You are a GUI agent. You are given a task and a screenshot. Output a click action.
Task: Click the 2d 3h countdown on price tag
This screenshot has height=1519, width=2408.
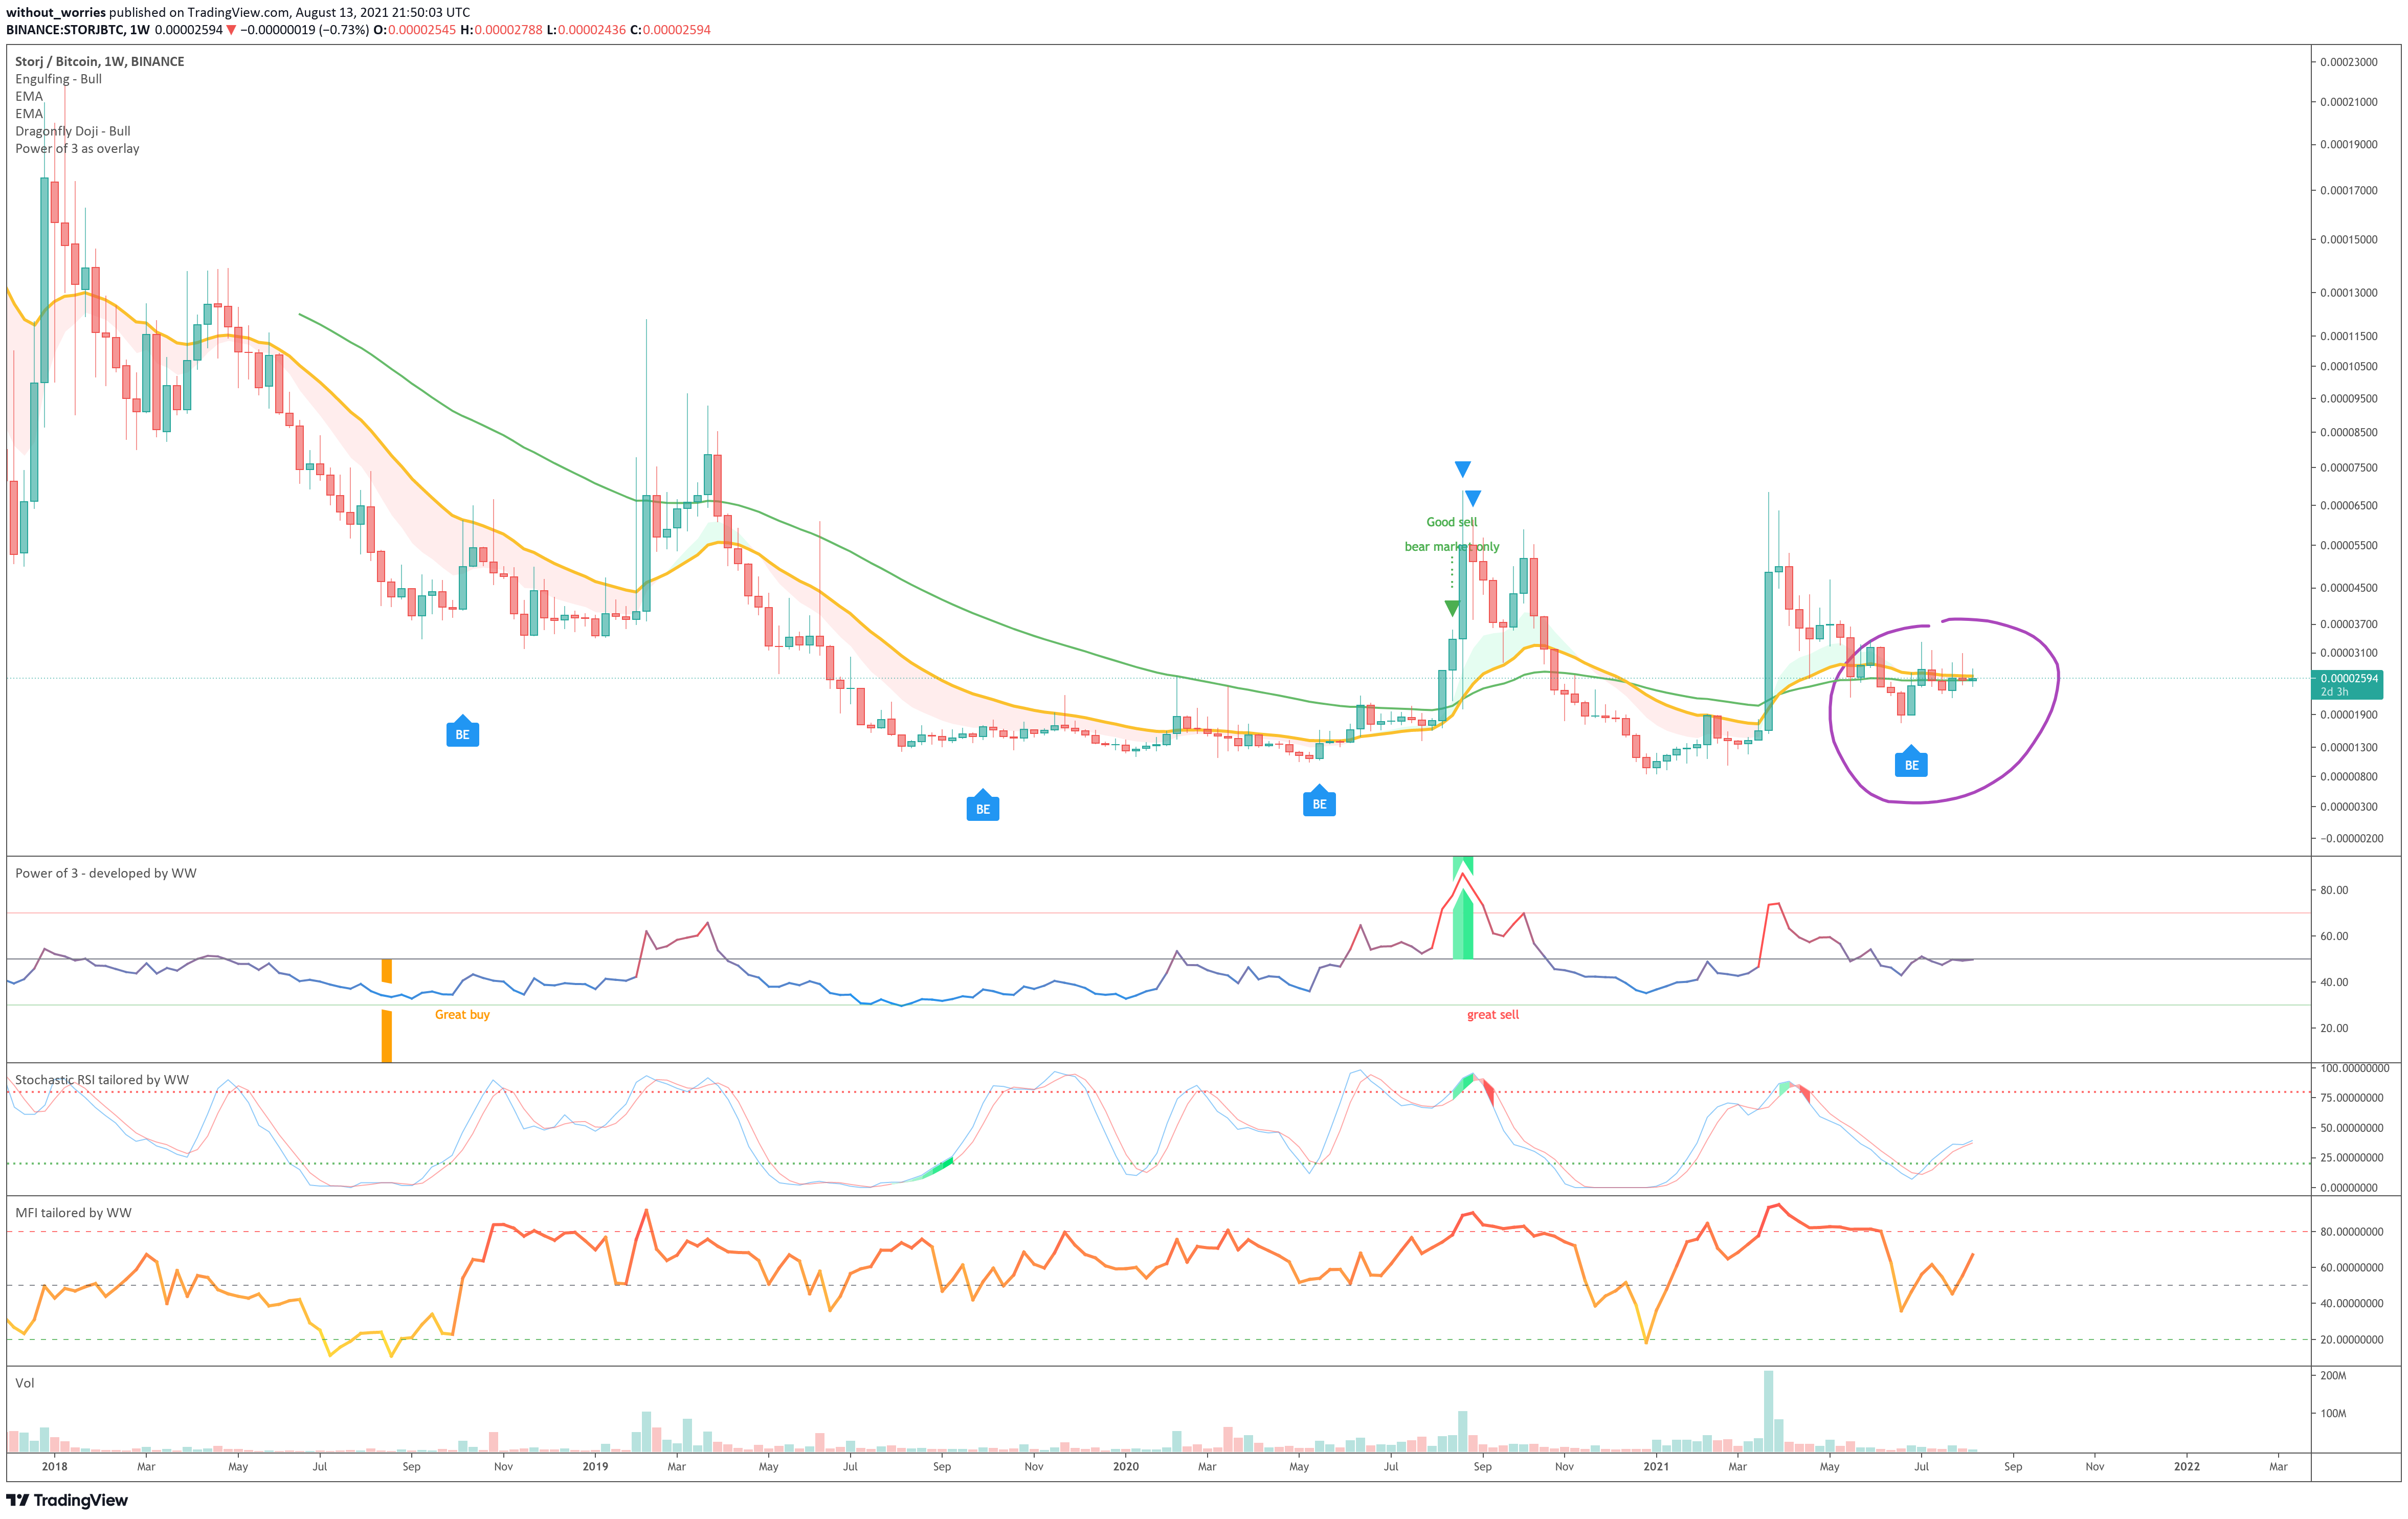2334,691
